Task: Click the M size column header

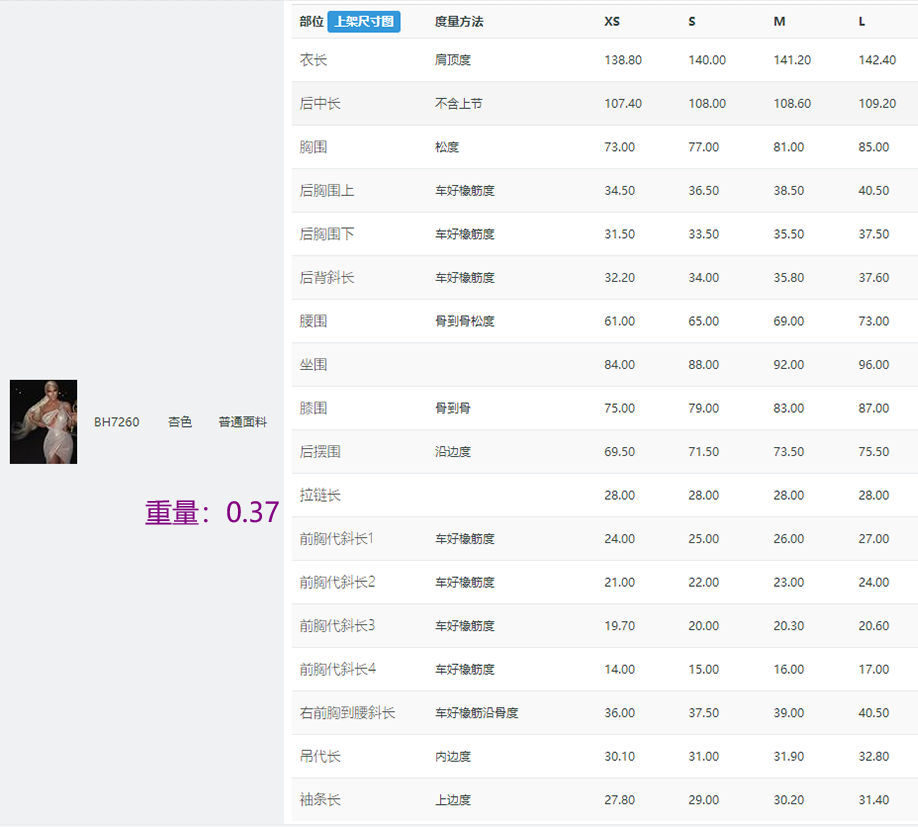Action: (x=779, y=22)
